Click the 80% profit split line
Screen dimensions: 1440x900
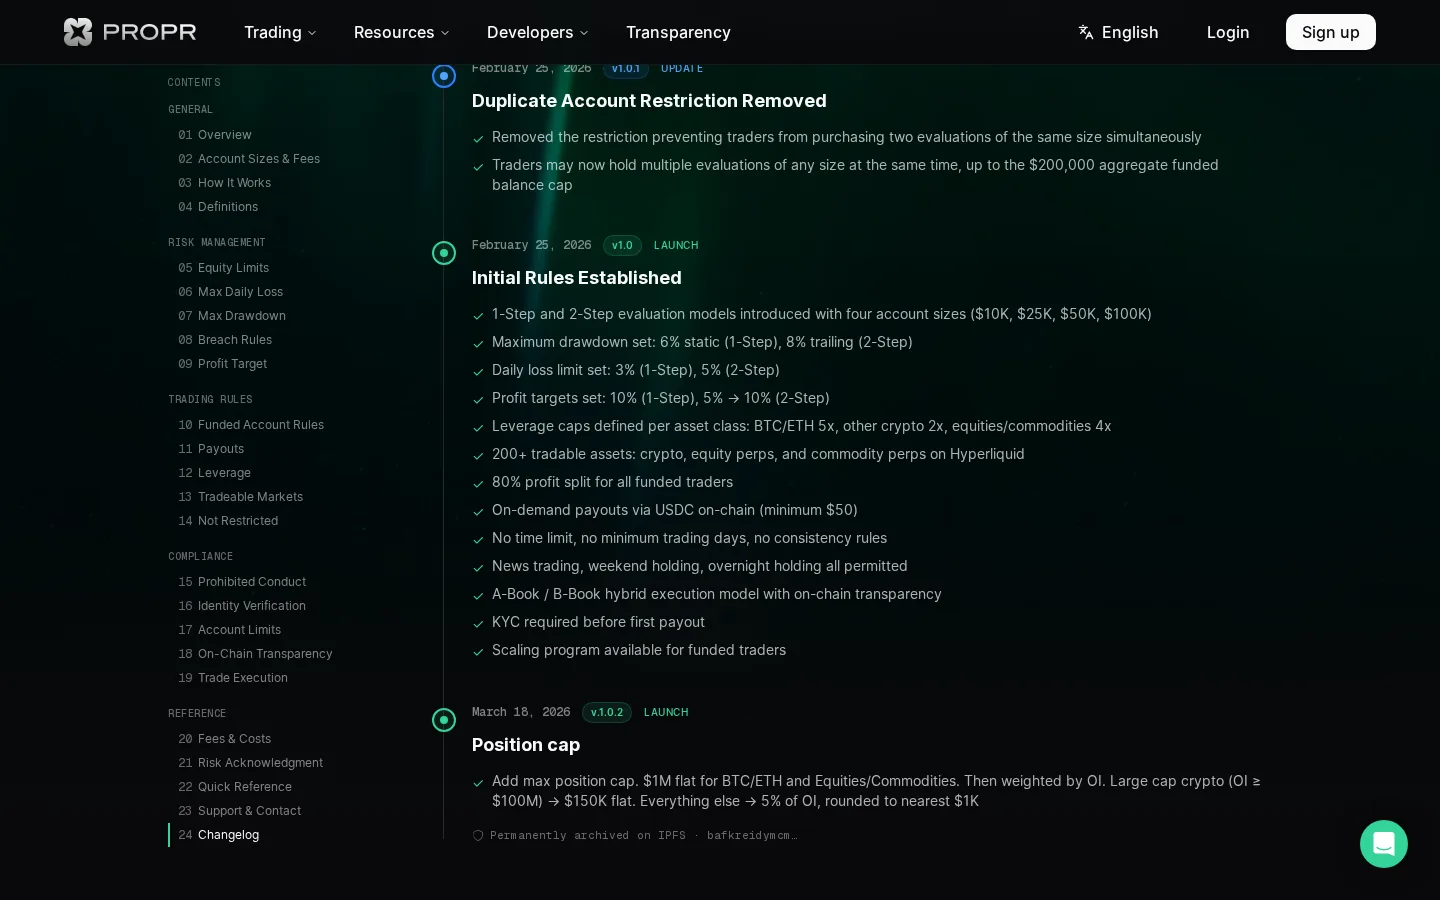(x=612, y=482)
